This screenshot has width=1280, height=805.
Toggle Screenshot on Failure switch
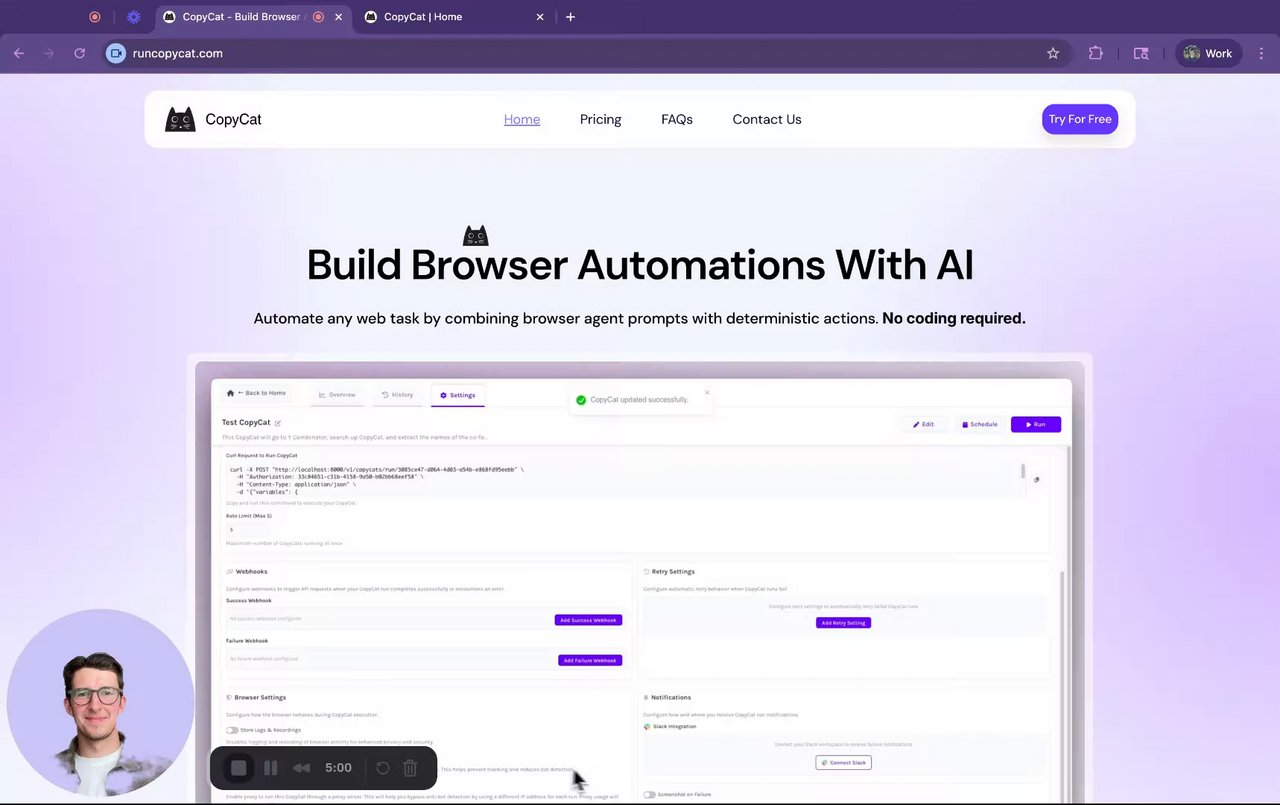click(x=650, y=794)
